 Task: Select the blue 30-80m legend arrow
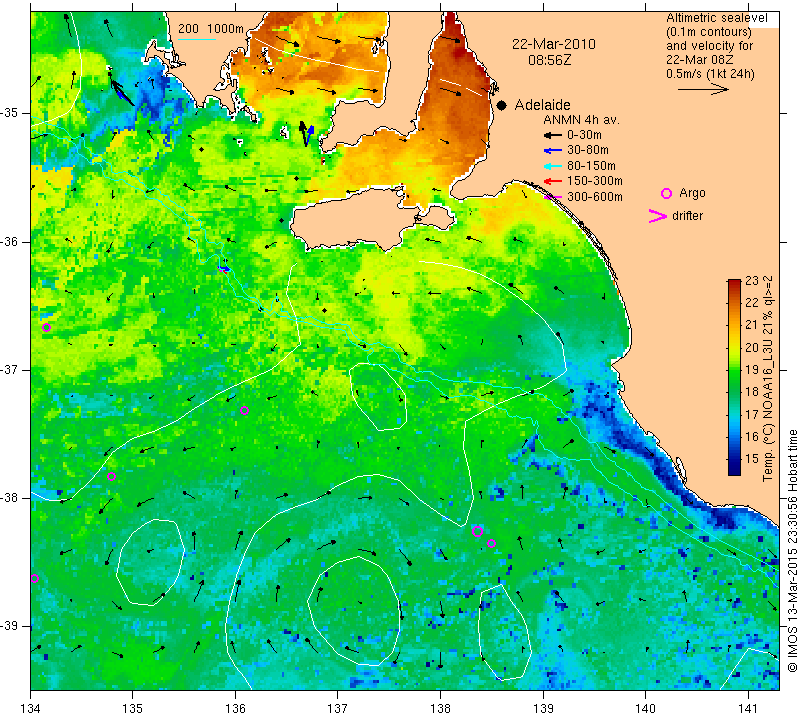(x=552, y=151)
